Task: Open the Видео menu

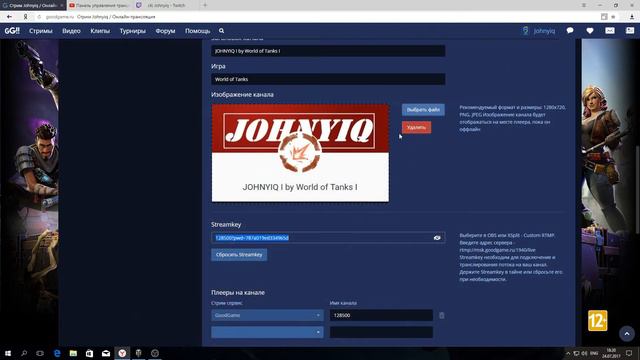Action: pos(71,31)
